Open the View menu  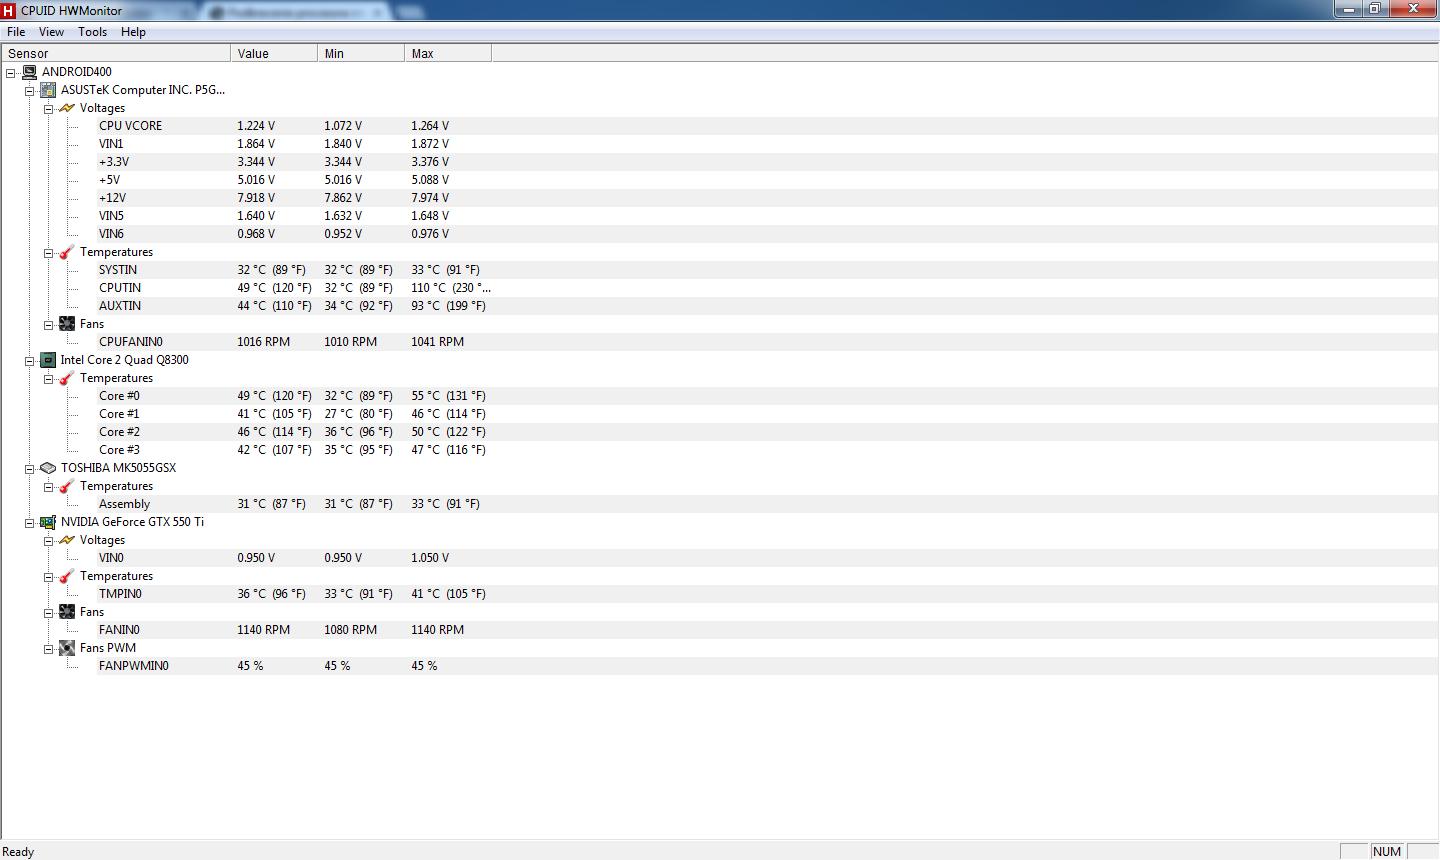[51, 32]
